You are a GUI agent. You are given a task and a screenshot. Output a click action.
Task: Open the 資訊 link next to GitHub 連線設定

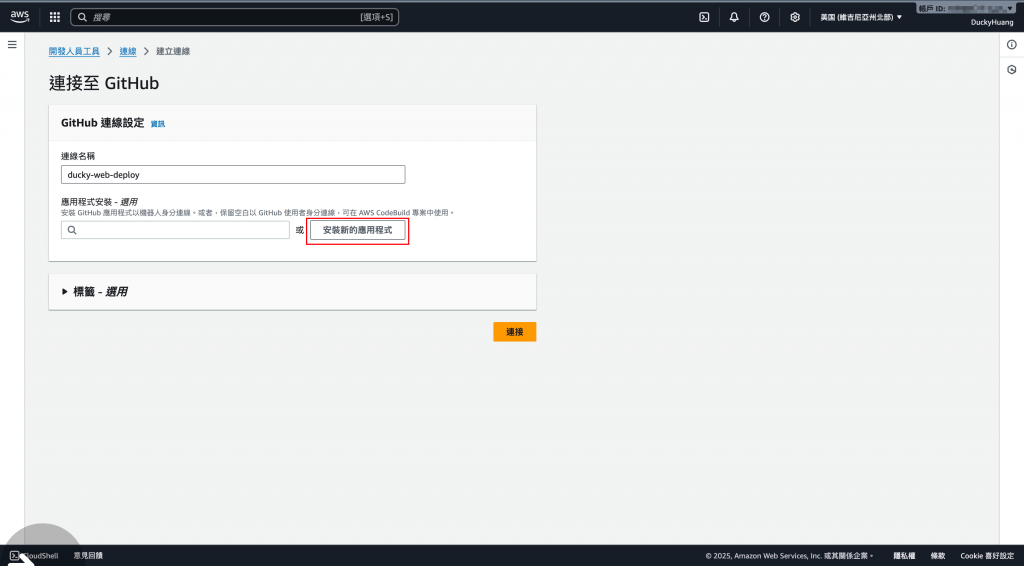point(158,124)
